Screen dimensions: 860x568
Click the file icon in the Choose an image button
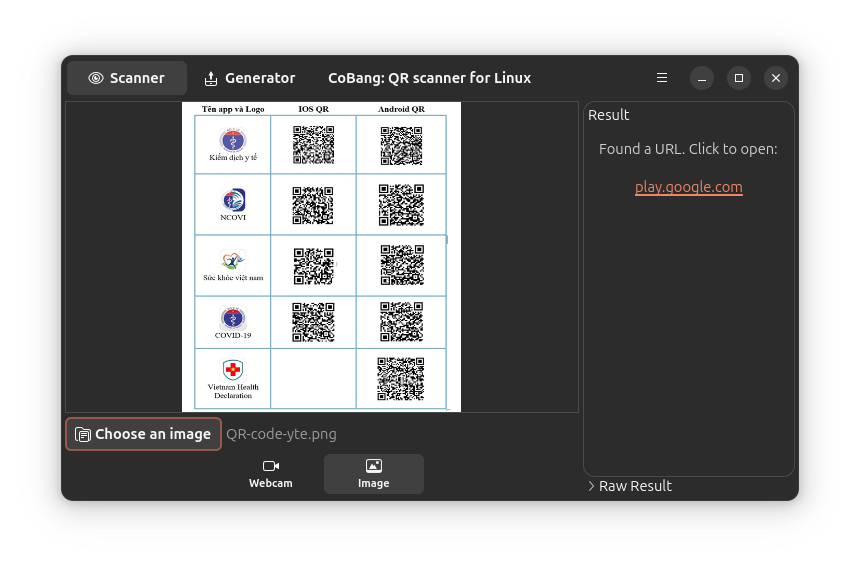click(83, 434)
